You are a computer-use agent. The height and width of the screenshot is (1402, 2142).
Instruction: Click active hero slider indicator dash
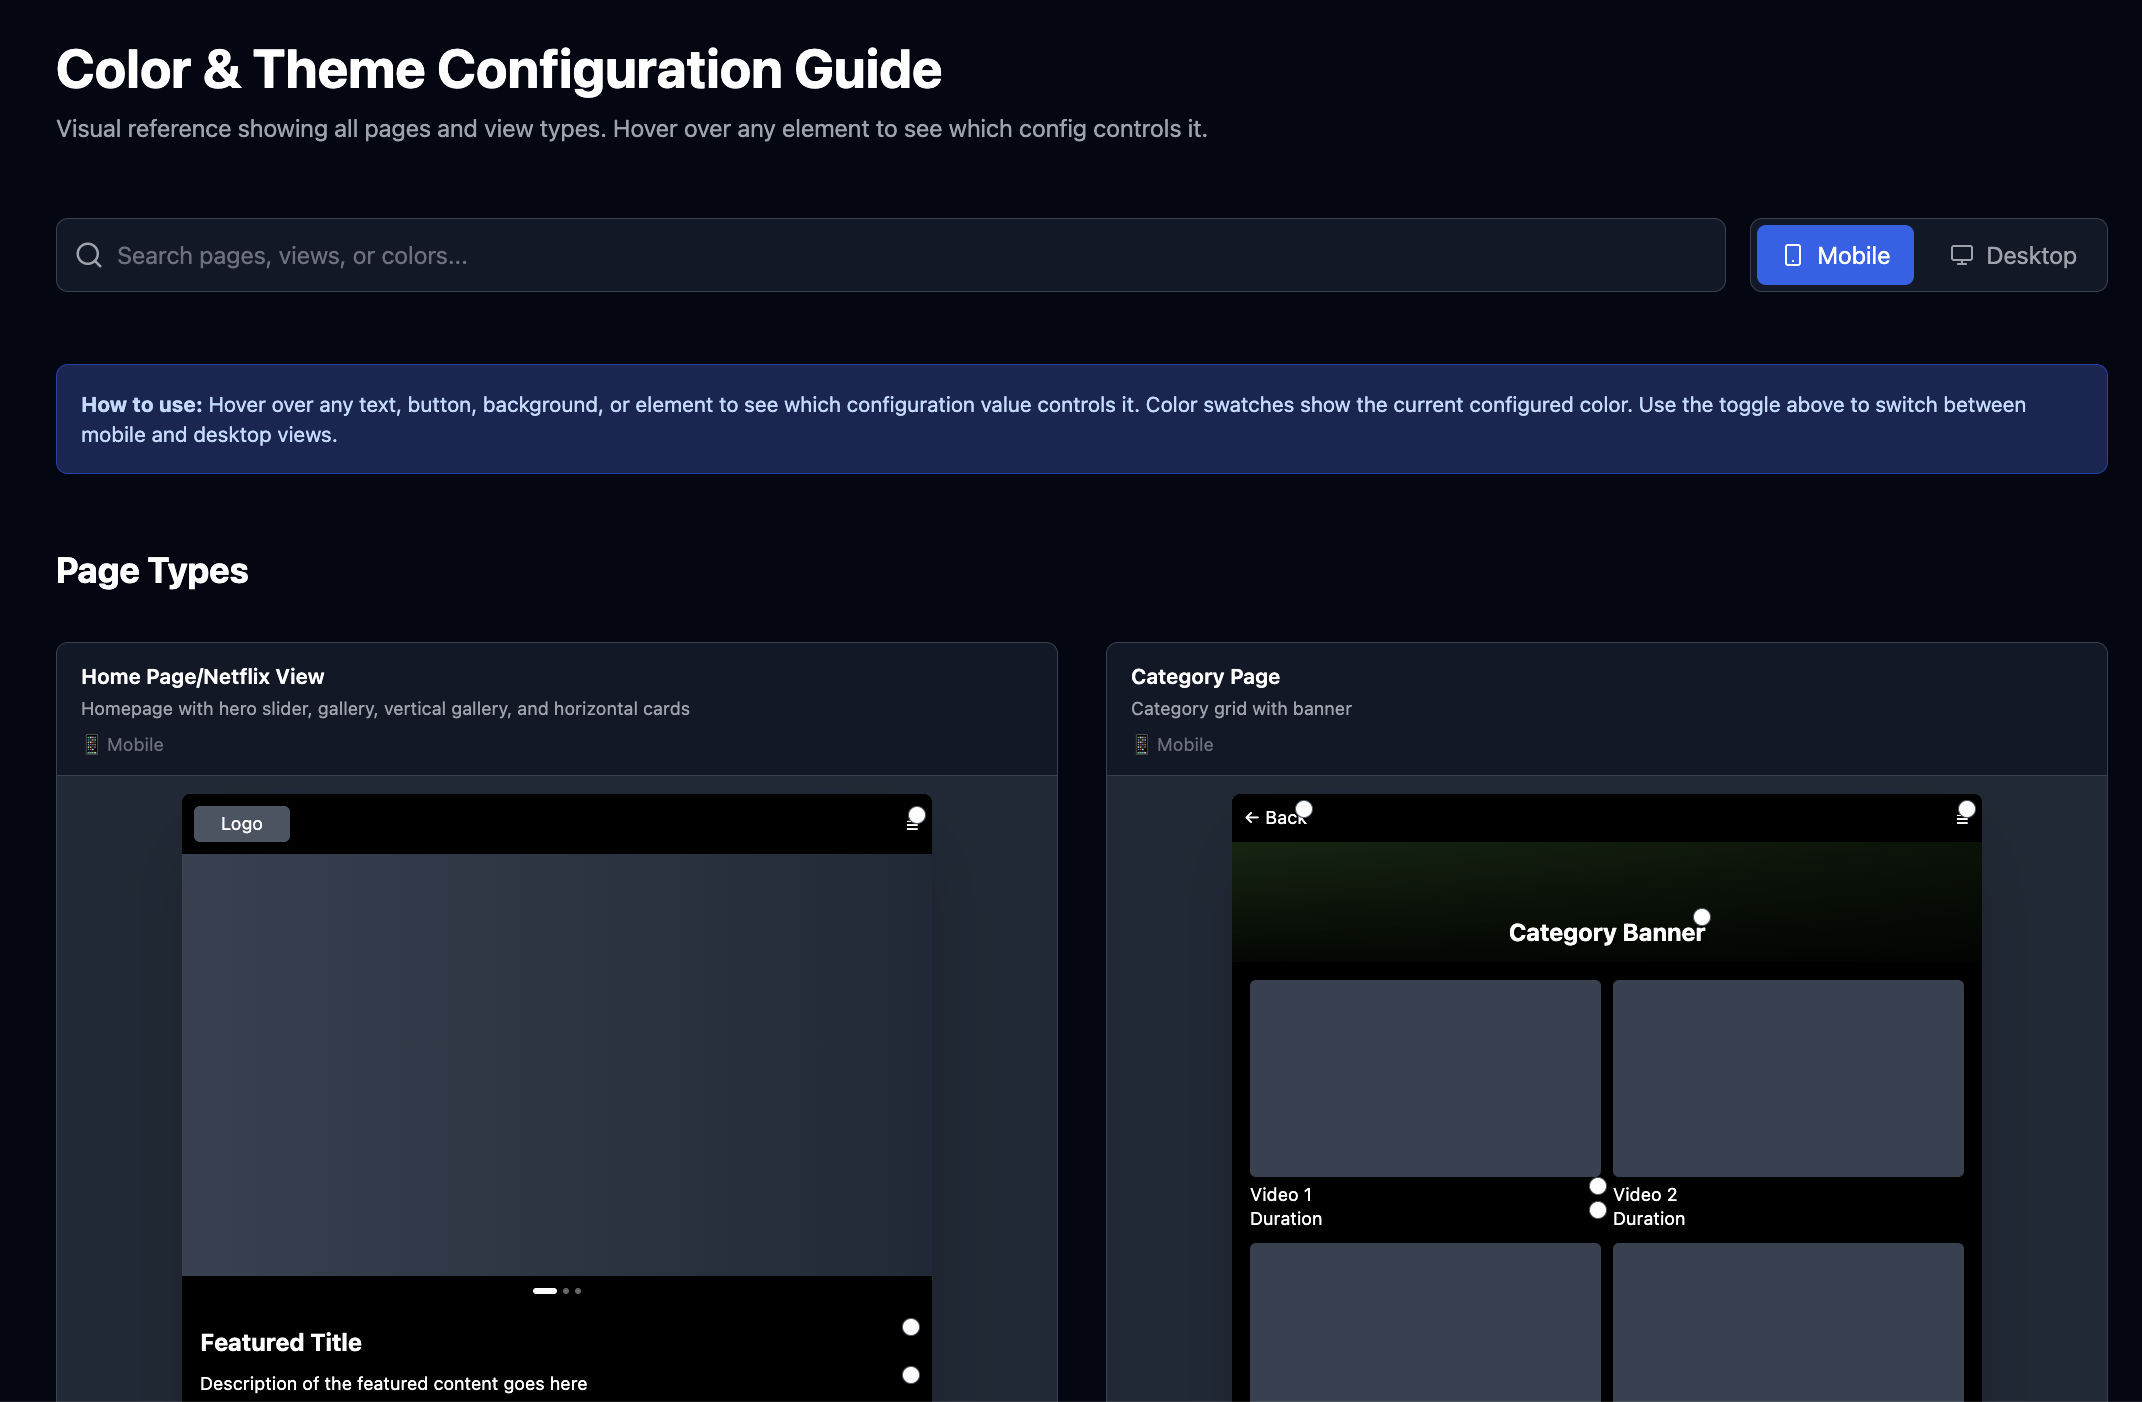[545, 1291]
